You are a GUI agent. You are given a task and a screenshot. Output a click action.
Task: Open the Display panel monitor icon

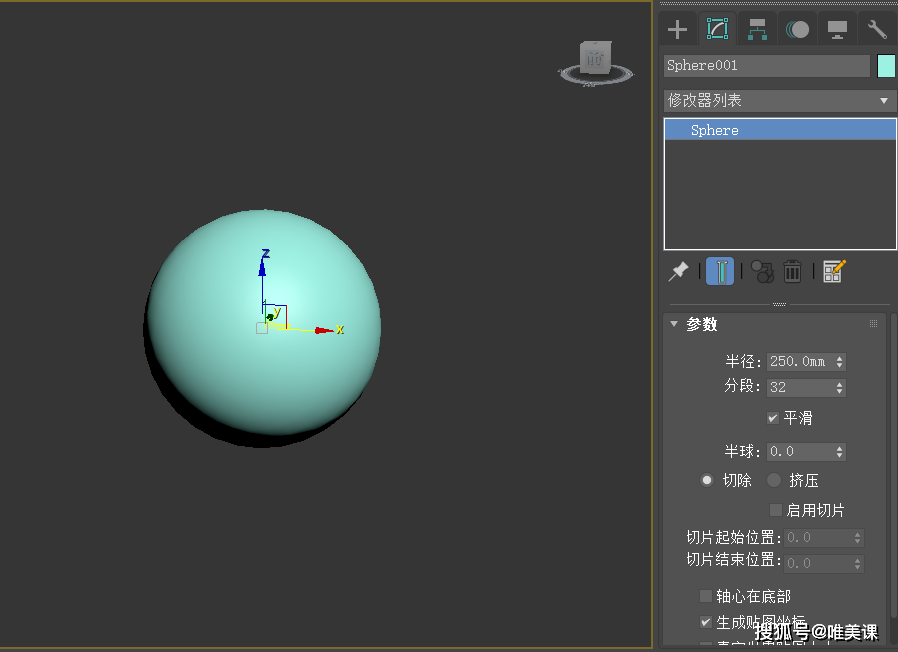[x=837, y=29]
